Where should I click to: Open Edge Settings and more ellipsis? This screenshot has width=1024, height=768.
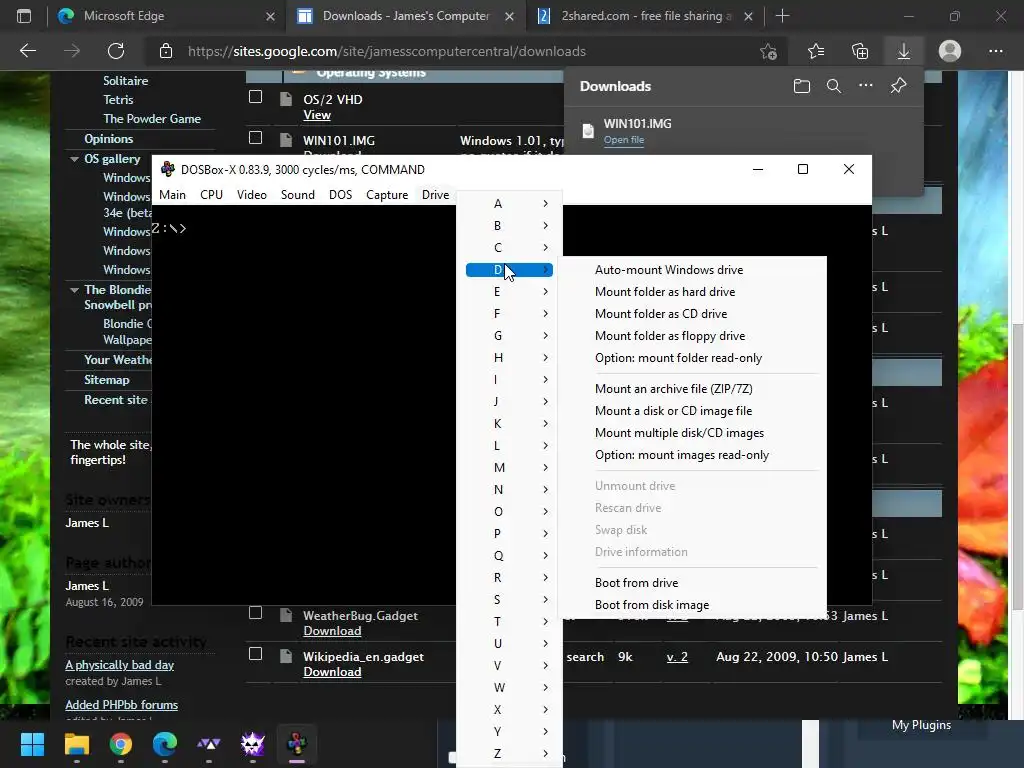995,51
